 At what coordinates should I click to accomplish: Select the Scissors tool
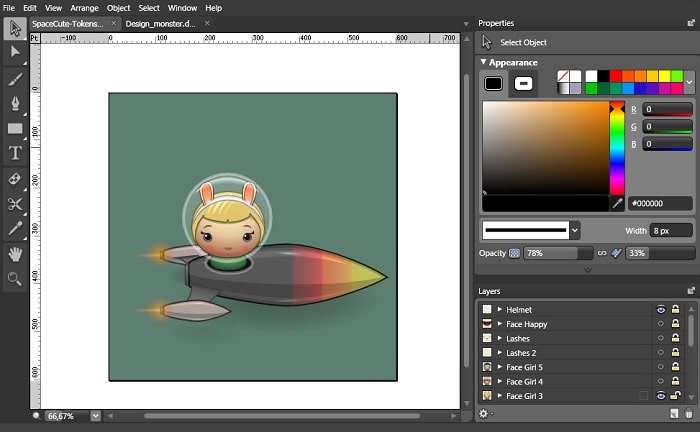pos(15,204)
